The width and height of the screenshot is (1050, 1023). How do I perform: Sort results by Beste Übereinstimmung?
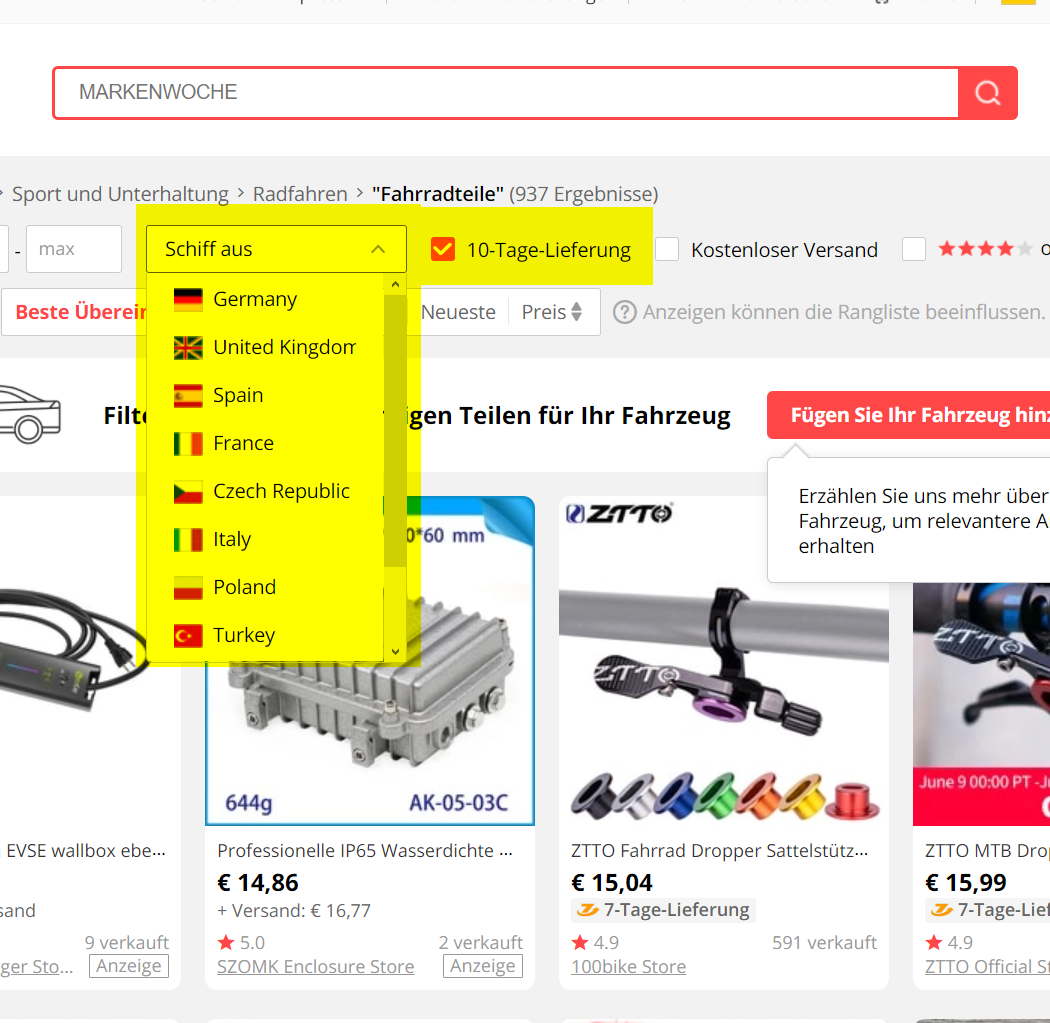[x=80, y=312]
